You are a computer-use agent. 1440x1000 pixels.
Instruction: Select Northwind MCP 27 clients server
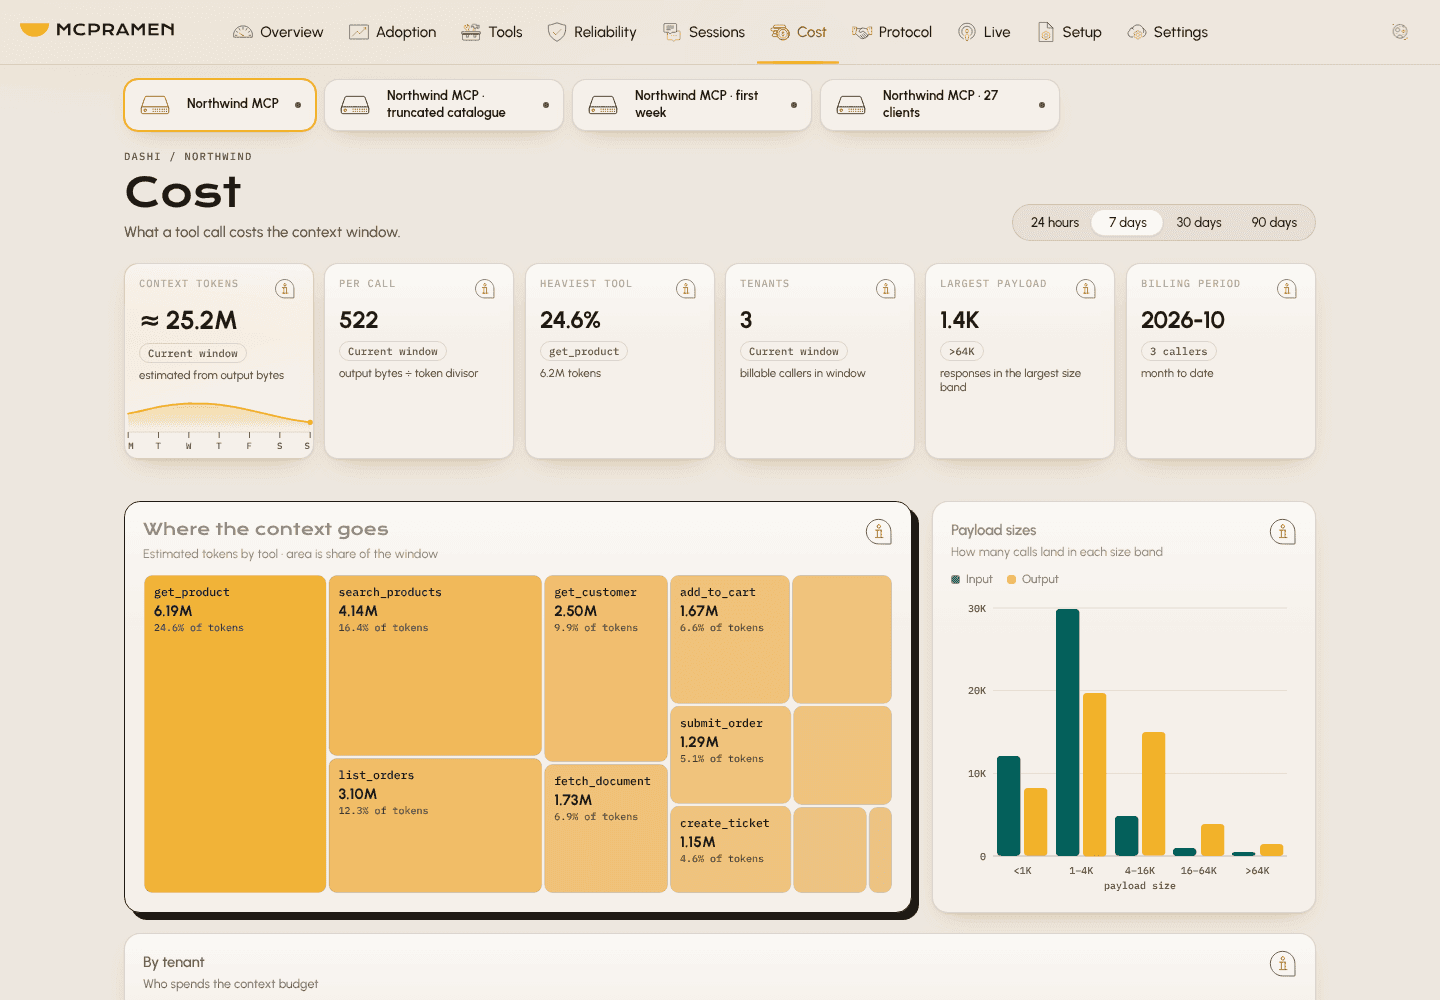pyautogui.click(x=940, y=105)
